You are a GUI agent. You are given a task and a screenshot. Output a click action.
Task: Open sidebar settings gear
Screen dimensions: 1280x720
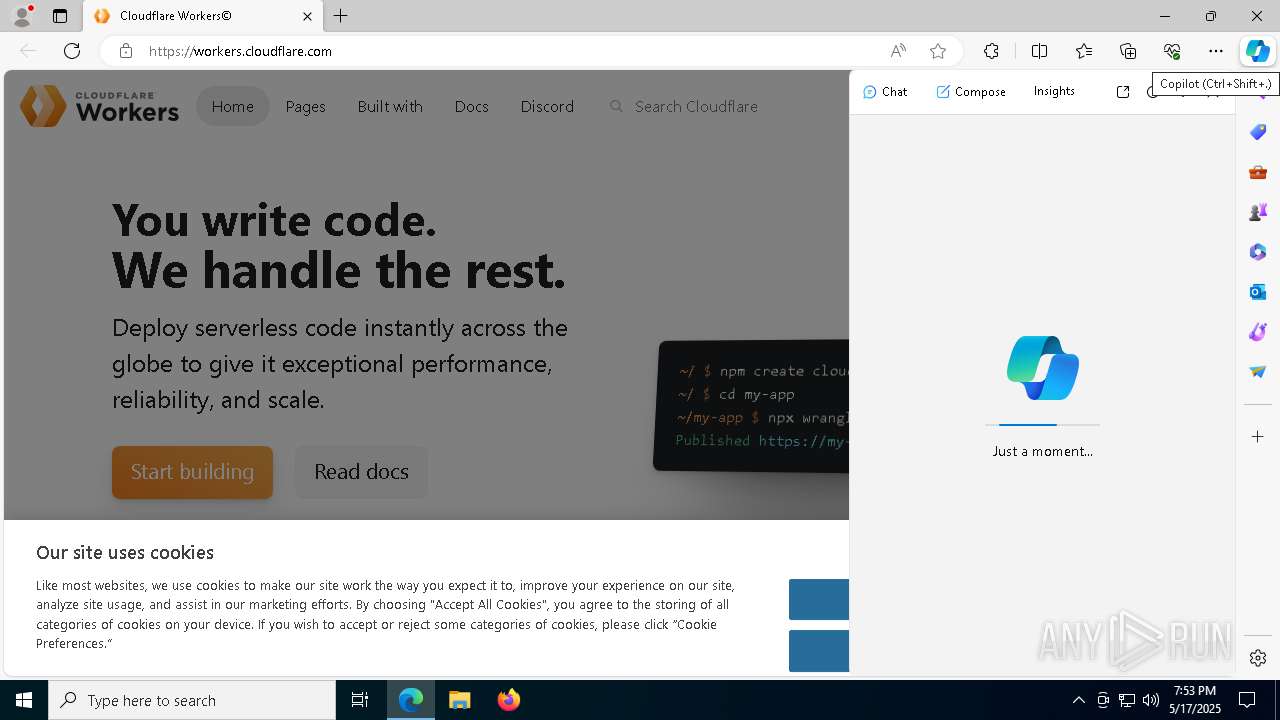click(1258, 658)
